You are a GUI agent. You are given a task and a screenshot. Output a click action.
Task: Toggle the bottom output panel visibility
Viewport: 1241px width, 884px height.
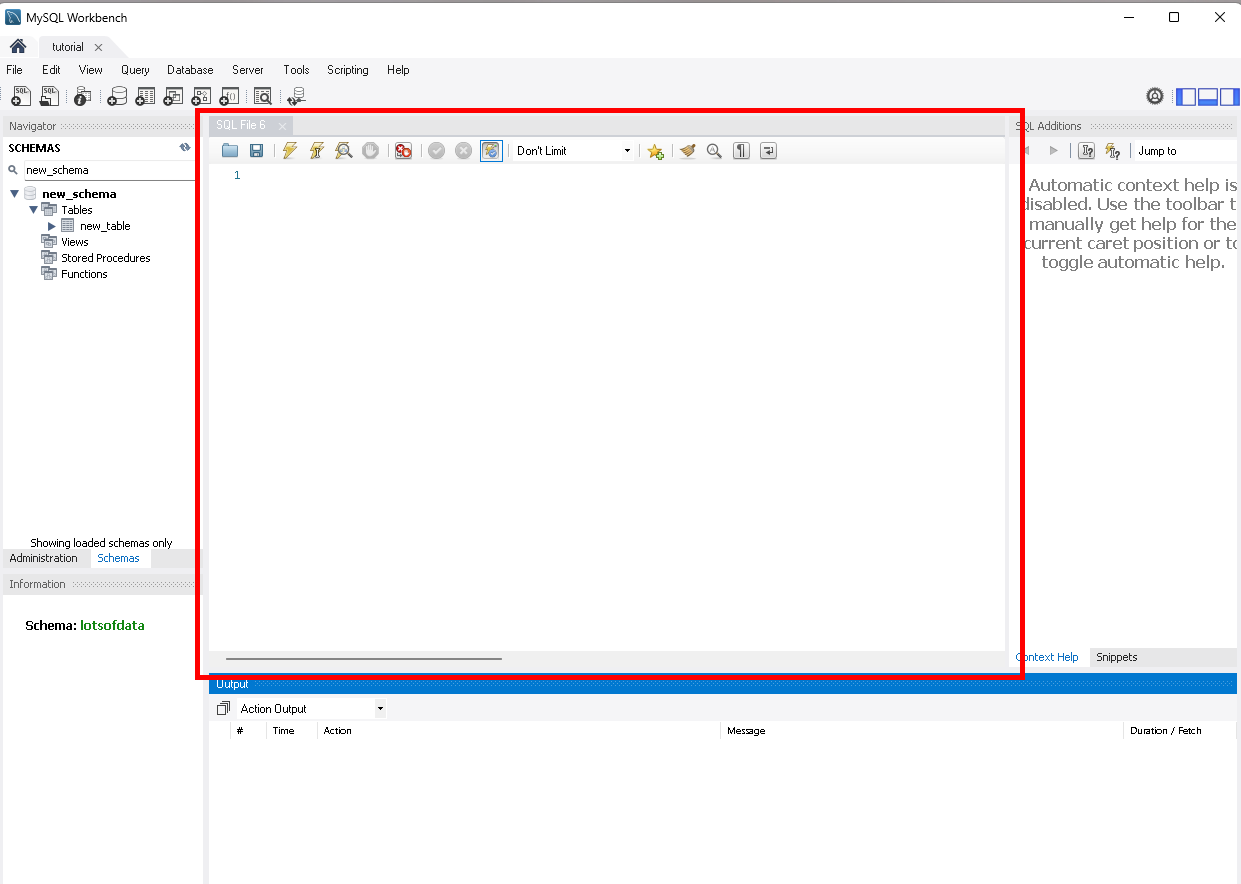(x=1207, y=96)
